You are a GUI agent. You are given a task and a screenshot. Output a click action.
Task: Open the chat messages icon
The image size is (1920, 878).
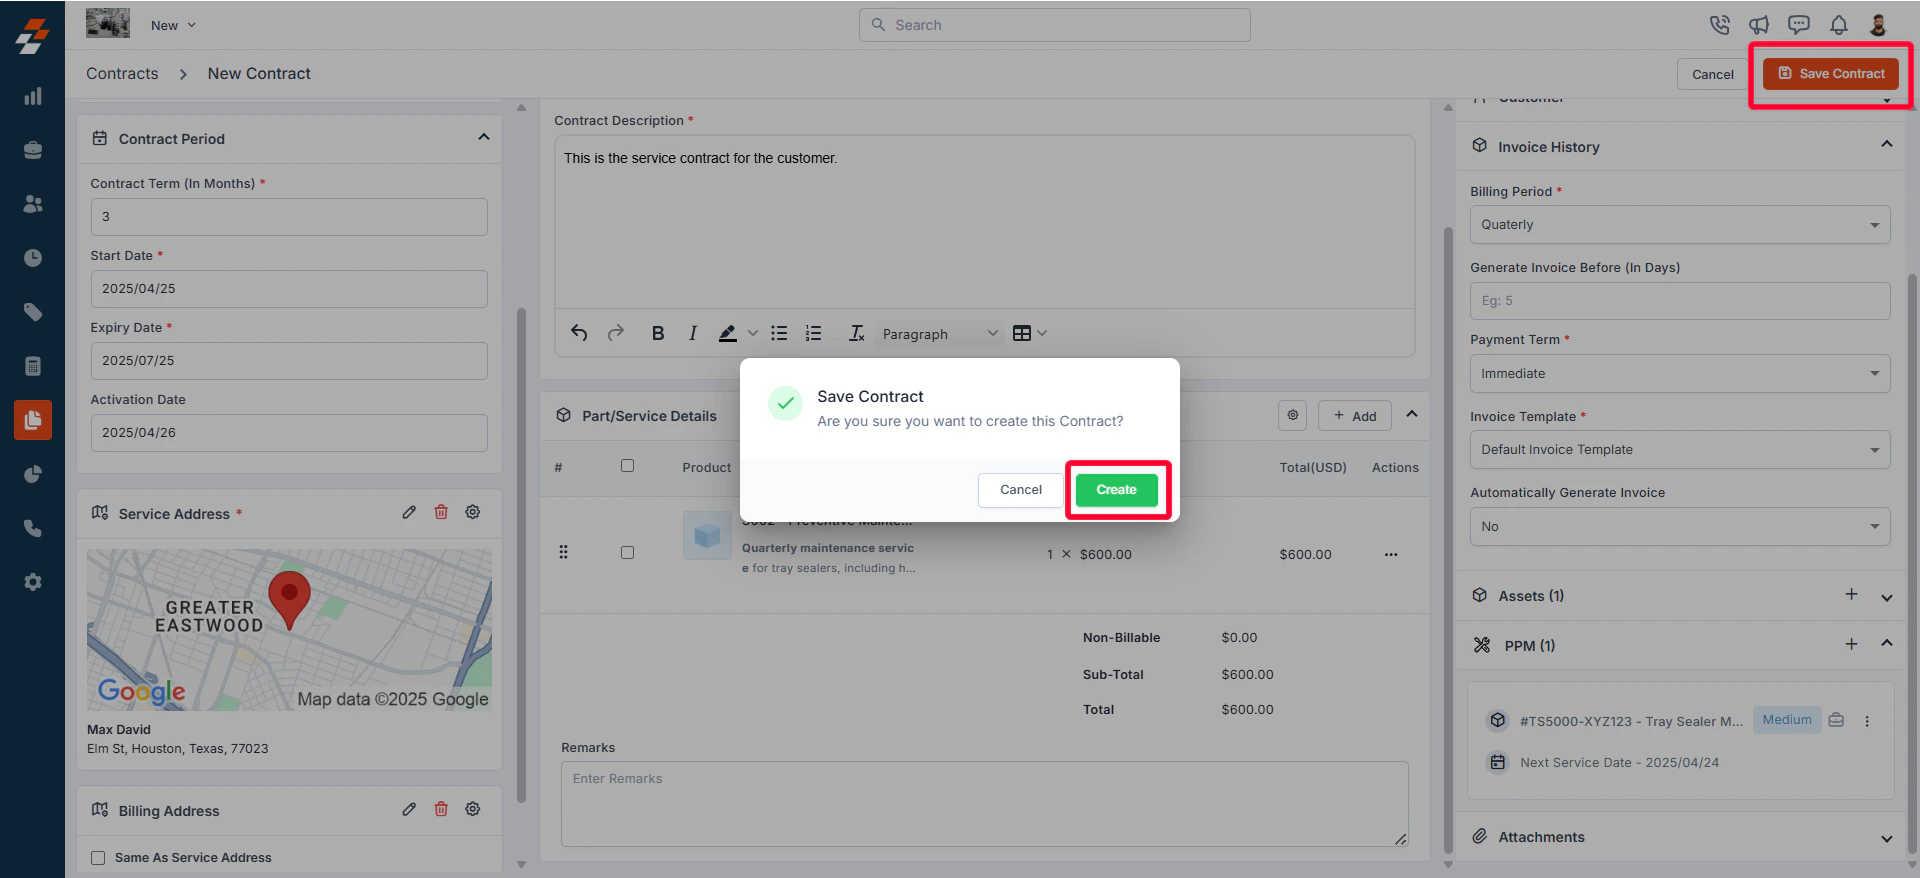pyautogui.click(x=1799, y=25)
